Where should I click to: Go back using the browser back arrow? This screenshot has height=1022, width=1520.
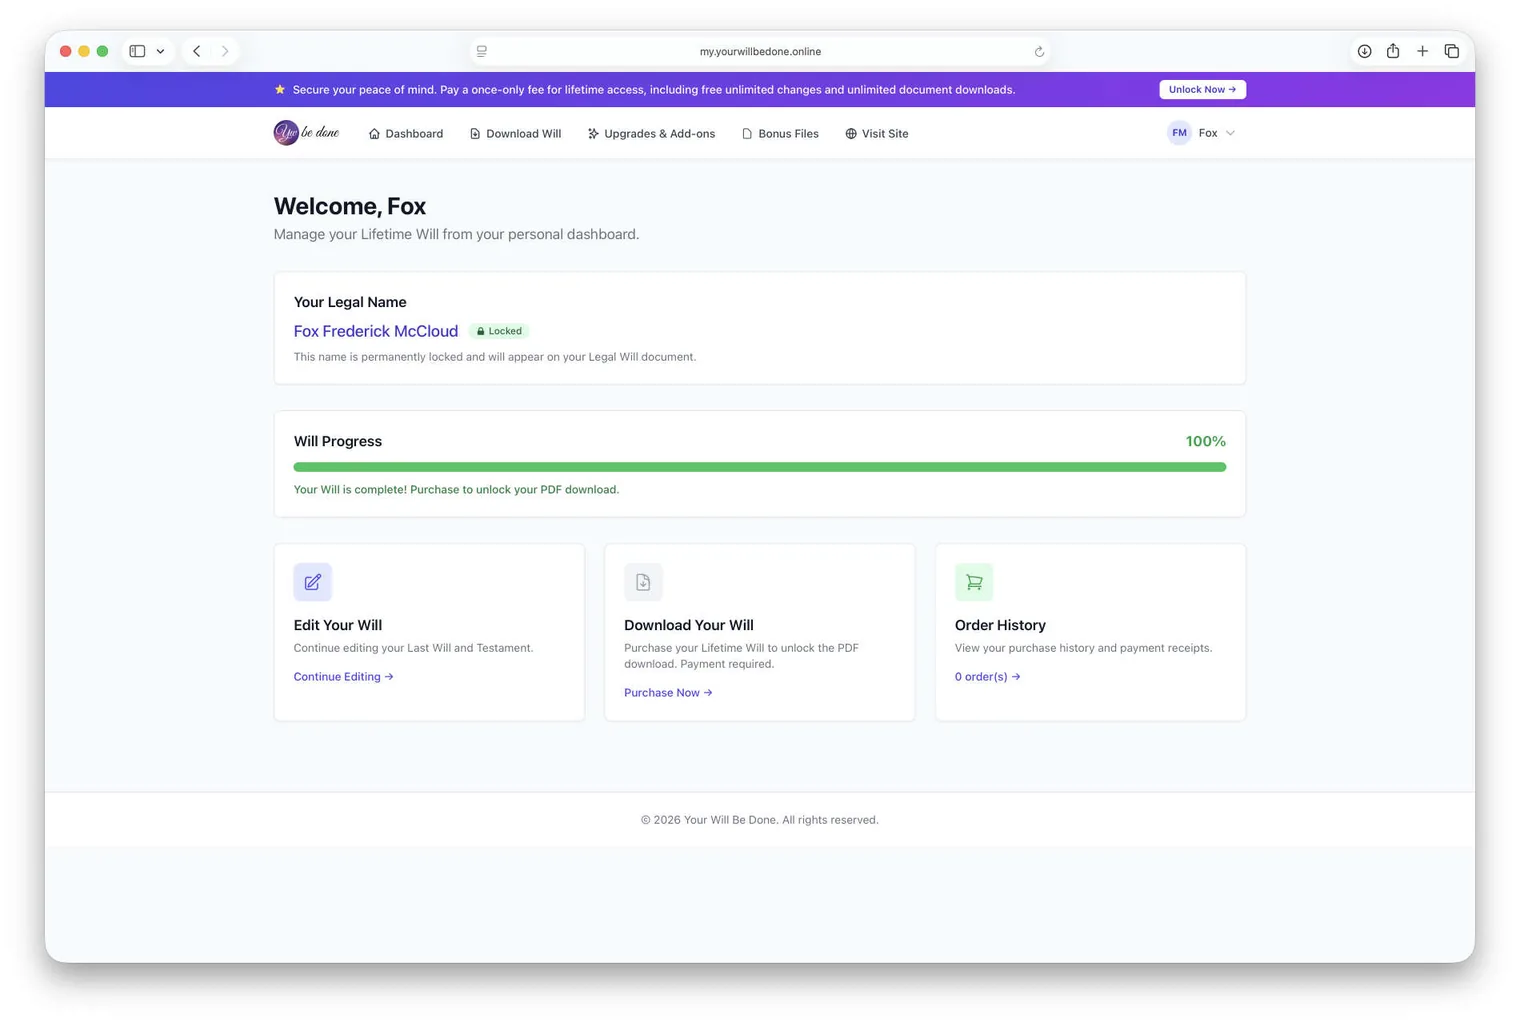click(x=197, y=51)
